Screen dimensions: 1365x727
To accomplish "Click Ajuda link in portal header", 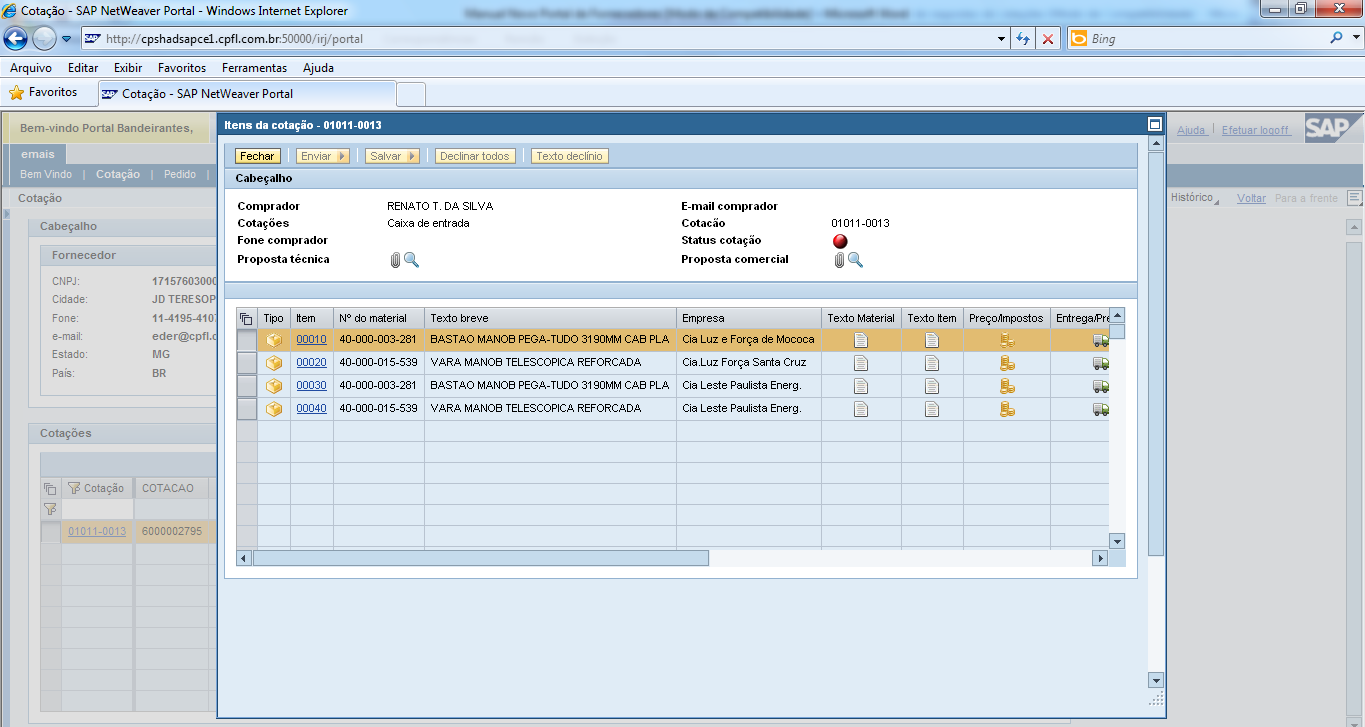I will coord(1191,130).
